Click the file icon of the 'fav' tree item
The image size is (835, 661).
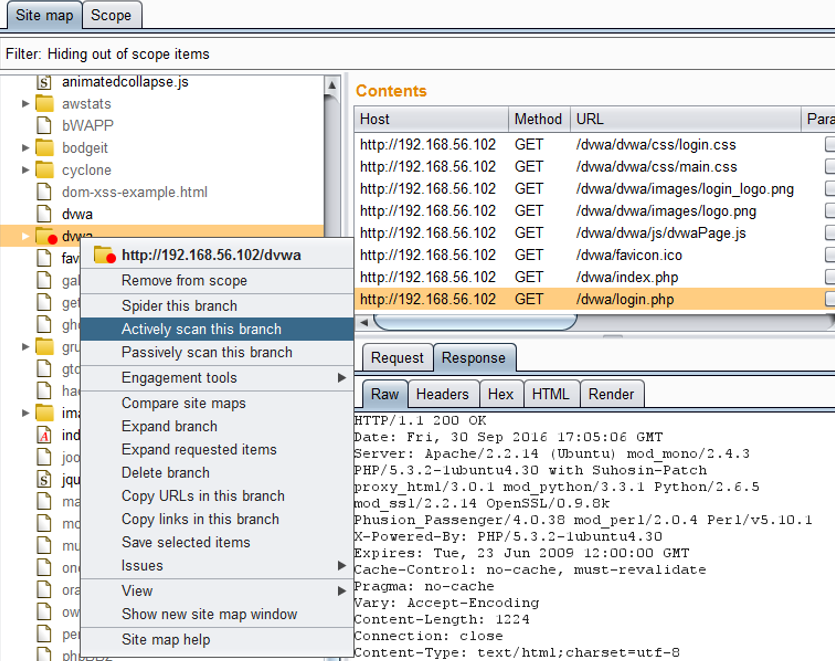pos(44,258)
